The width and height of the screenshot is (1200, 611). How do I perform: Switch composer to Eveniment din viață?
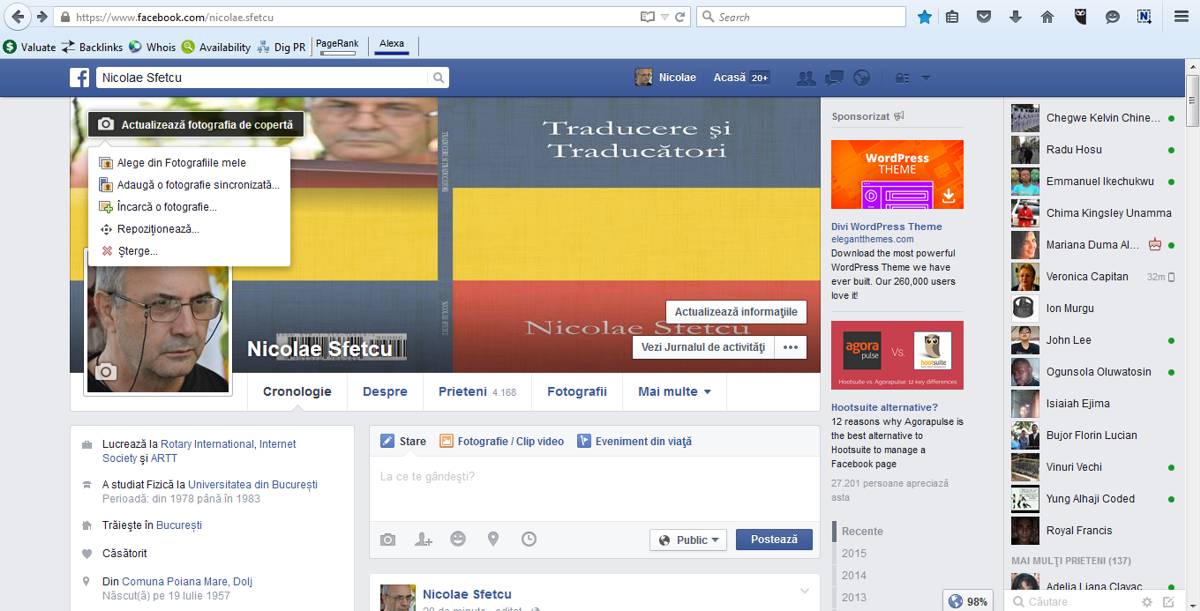pyautogui.click(x=634, y=441)
